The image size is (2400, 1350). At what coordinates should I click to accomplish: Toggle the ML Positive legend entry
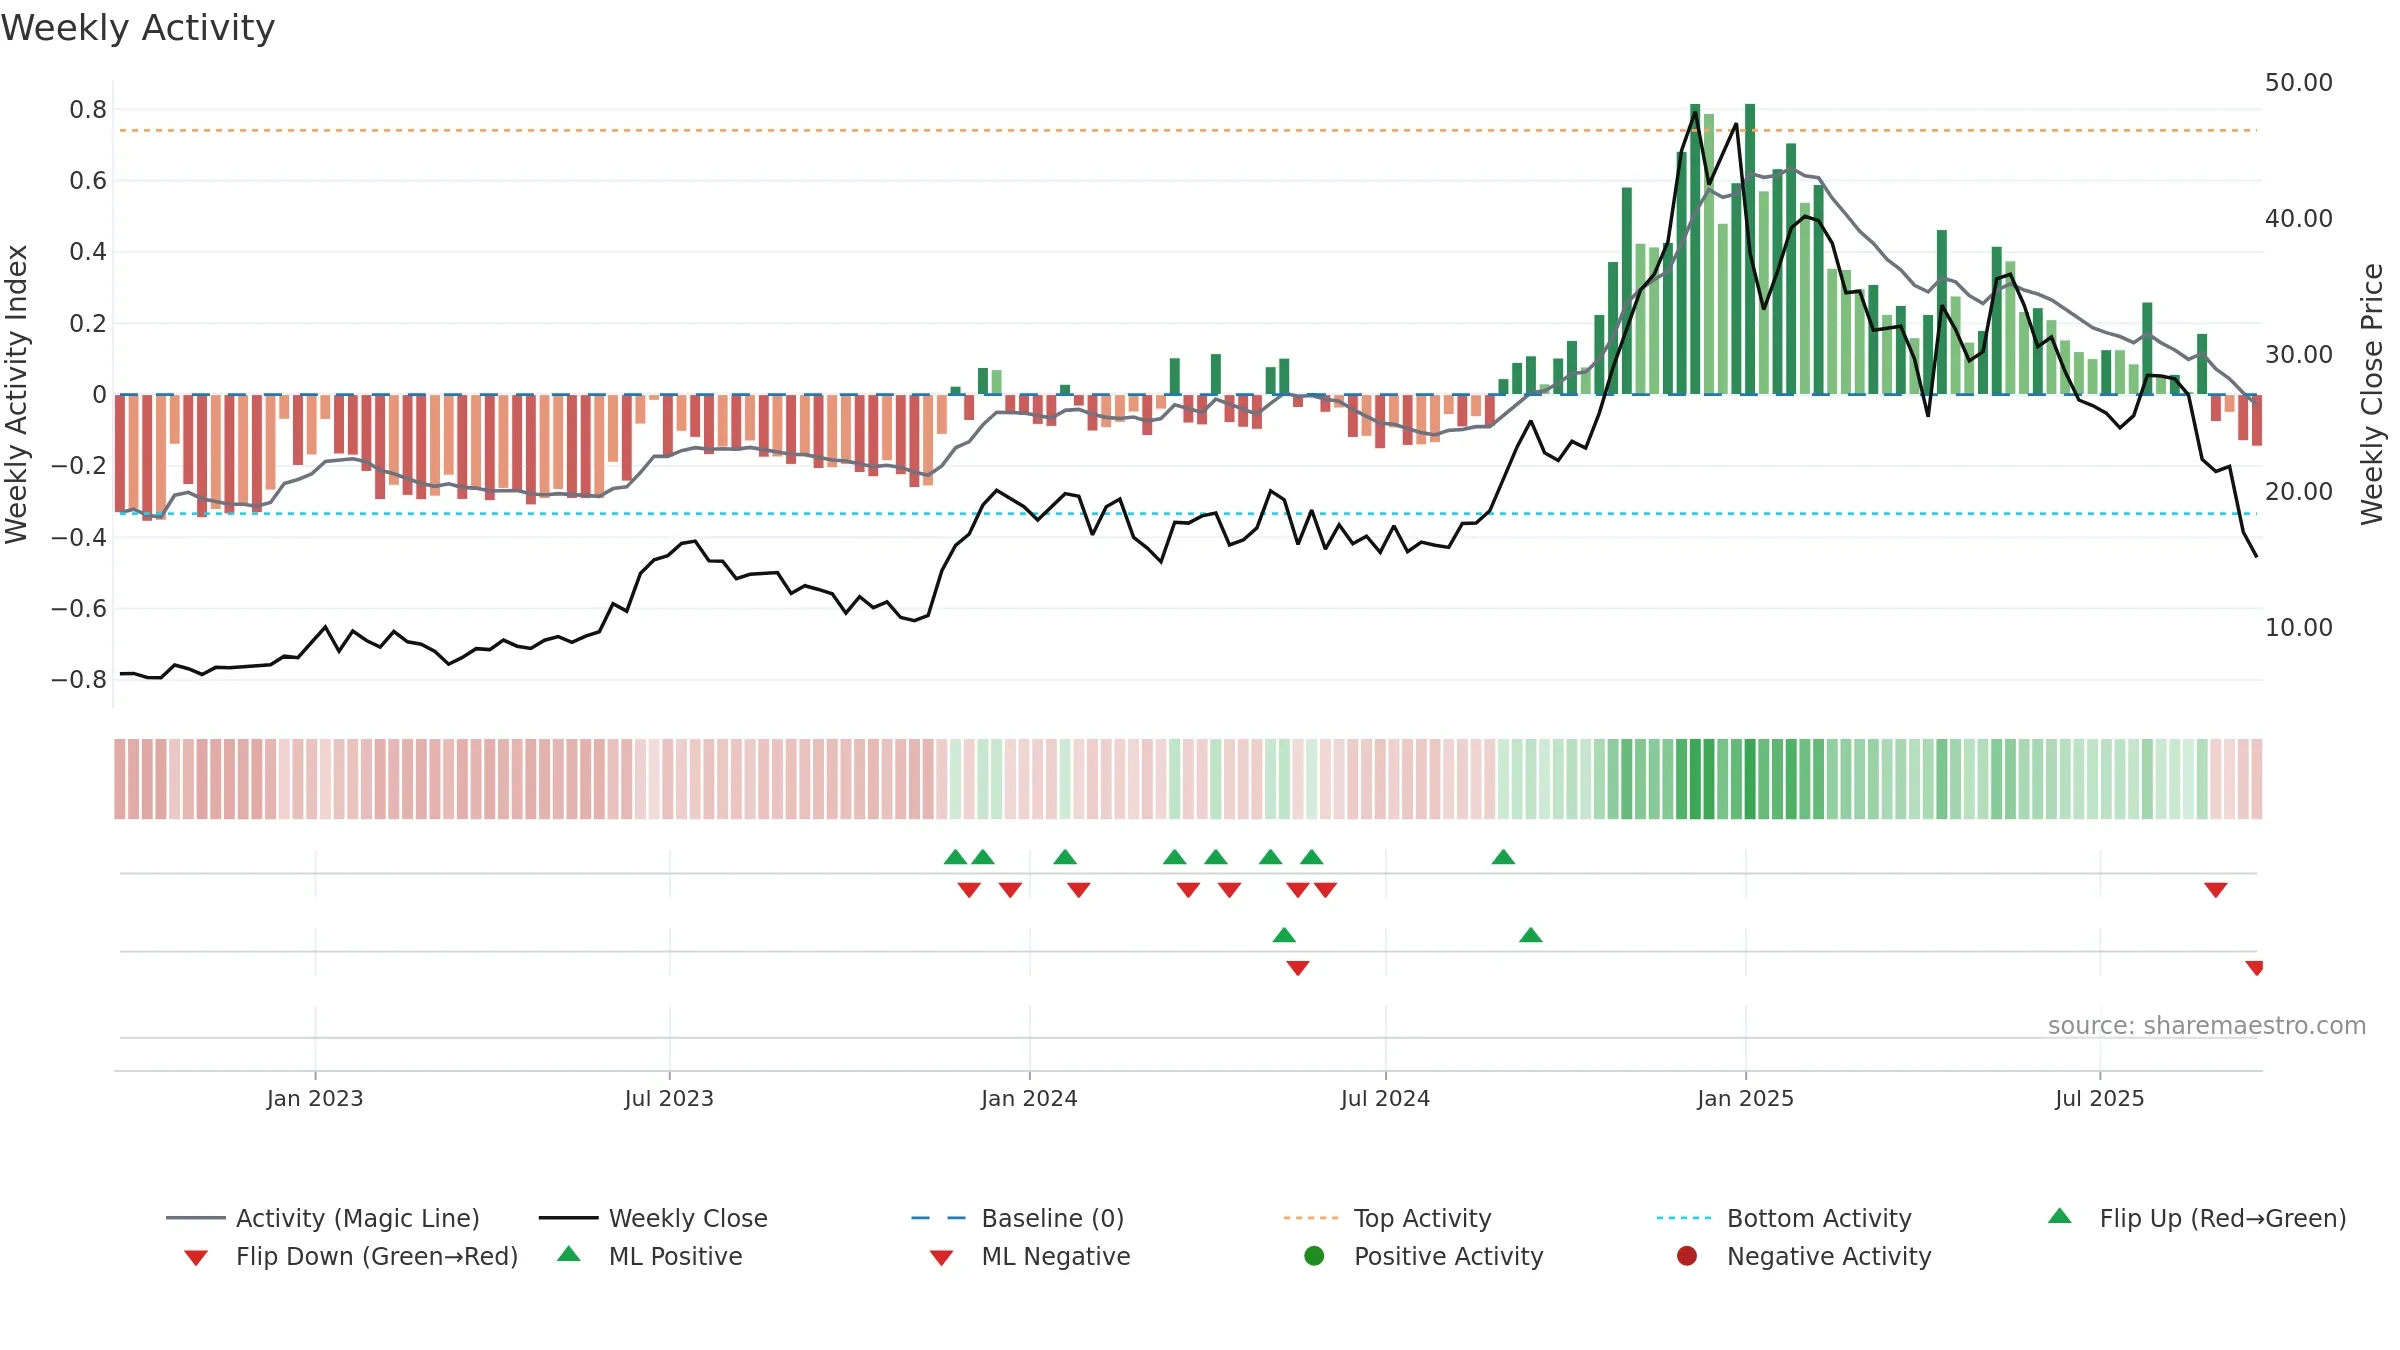coord(650,1256)
